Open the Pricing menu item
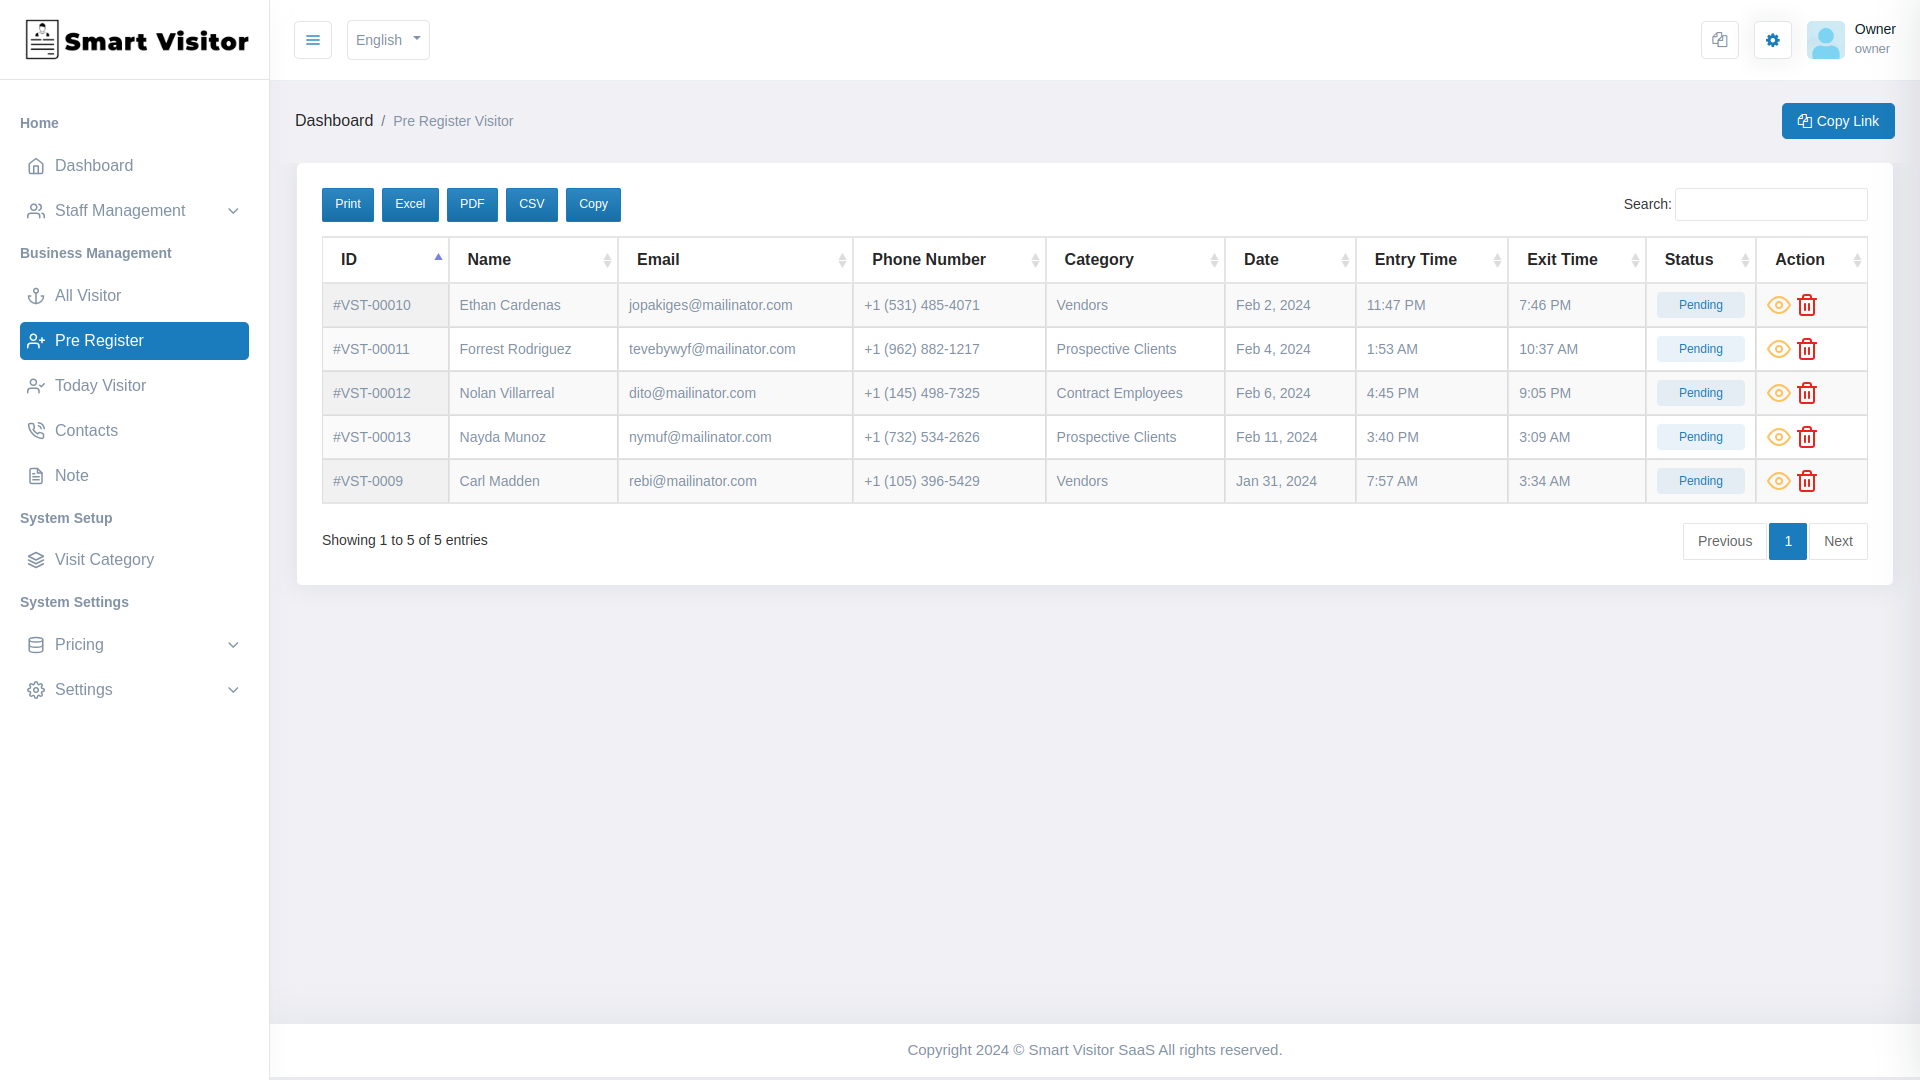This screenshot has width=1920, height=1080. click(79, 645)
